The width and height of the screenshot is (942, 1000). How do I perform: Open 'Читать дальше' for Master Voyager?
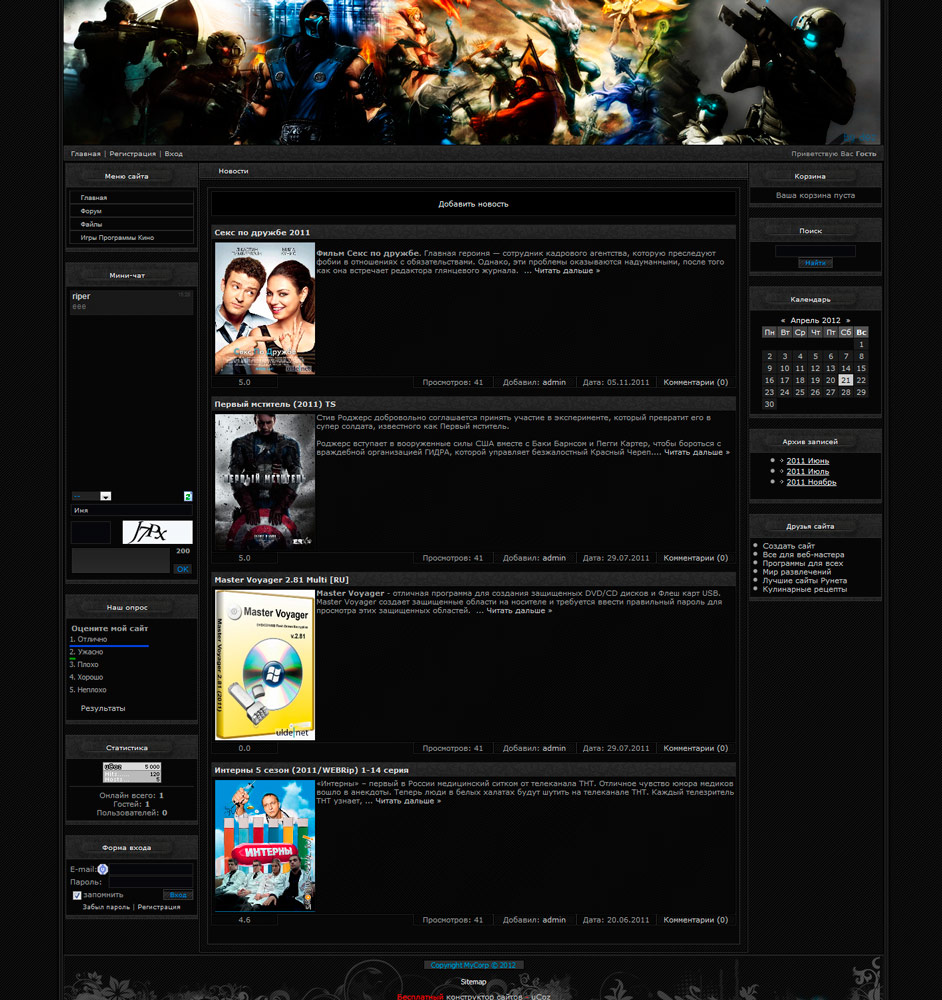519,610
